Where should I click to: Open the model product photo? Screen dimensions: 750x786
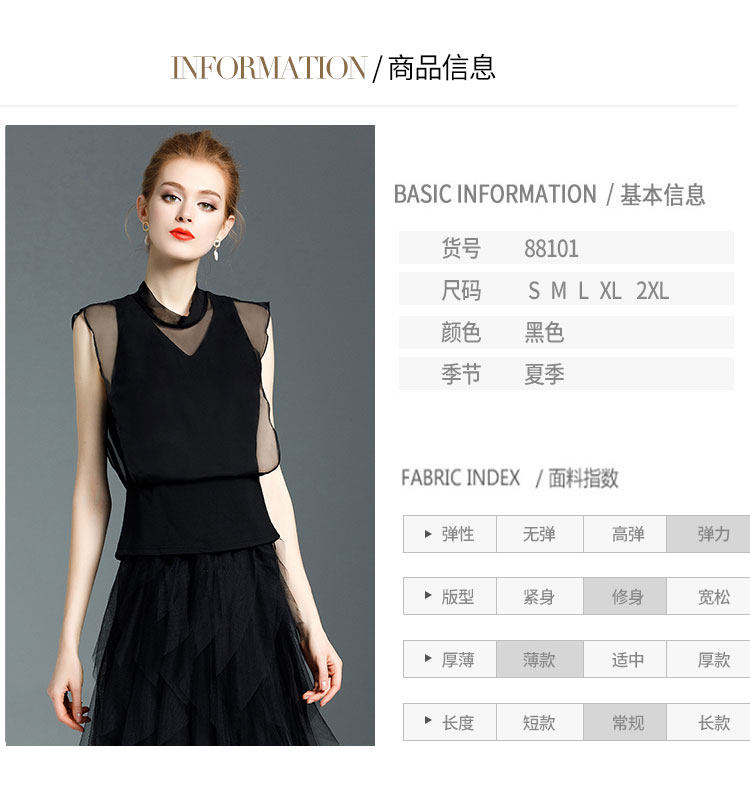point(190,435)
